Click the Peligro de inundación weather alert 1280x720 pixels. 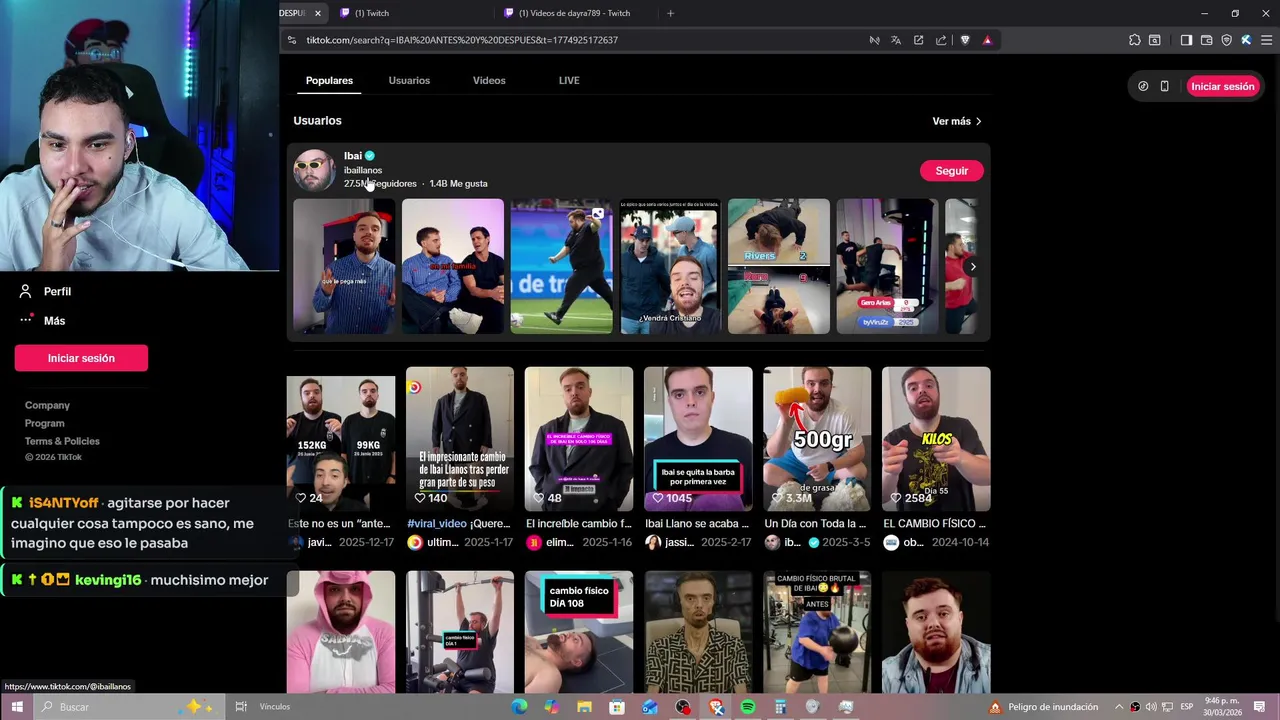pyautogui.click(x=1045, y=707)
